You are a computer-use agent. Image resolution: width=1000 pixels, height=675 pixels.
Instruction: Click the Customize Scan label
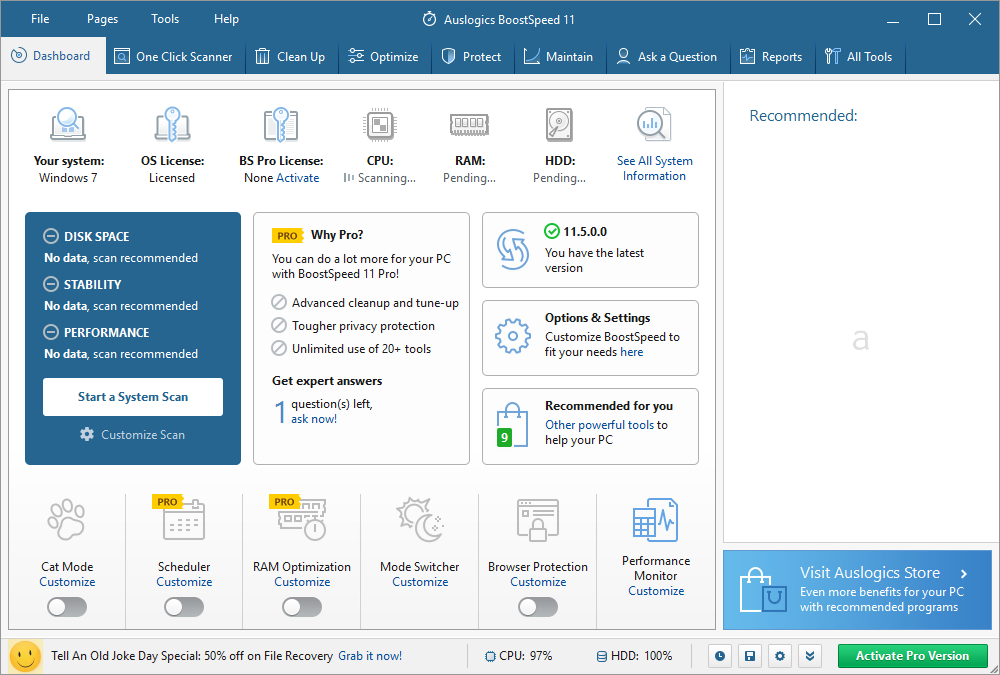pos(143,434)
